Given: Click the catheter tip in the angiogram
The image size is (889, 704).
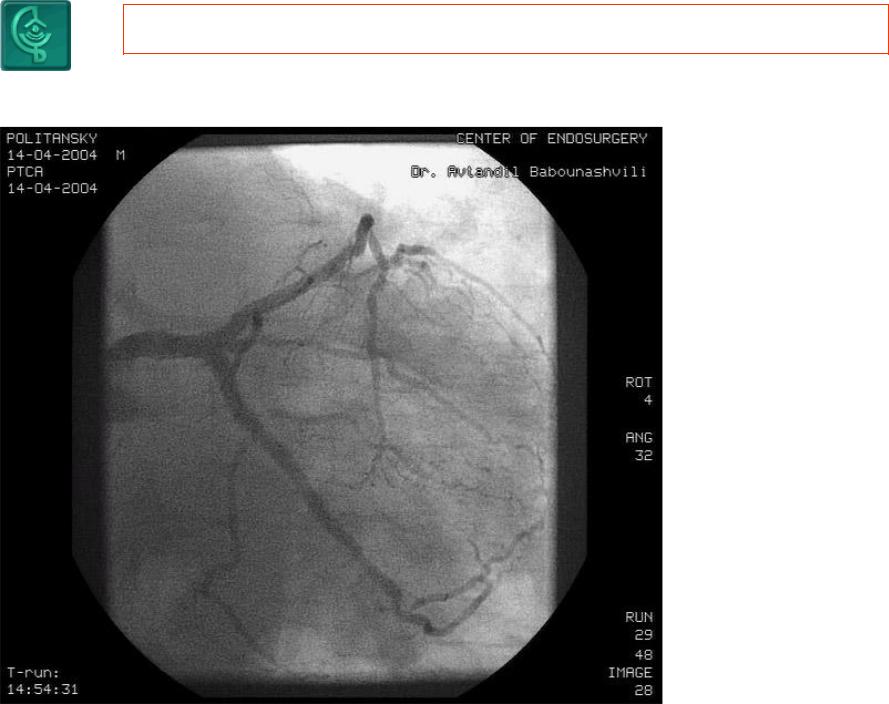Looking at the screenshot, I should [x=366, y=221].
